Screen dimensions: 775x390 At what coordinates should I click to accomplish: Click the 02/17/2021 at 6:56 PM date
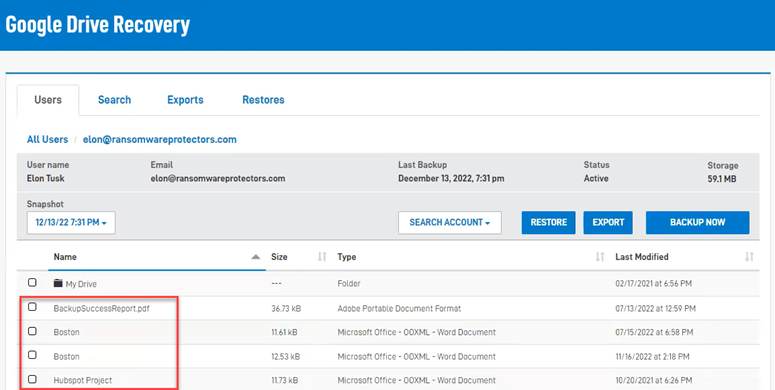pyautogui.click(x=653, y=284)
